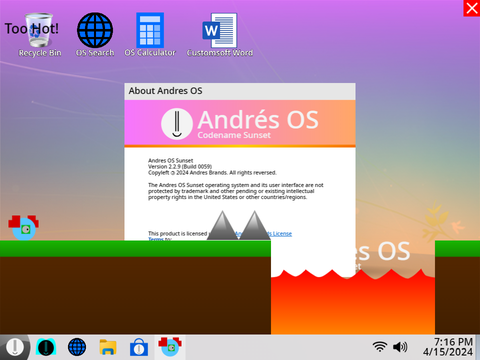Viewport: 480px width, 360px height.
Task: Open the clock showing 7:16 PM
Action: 453,342
